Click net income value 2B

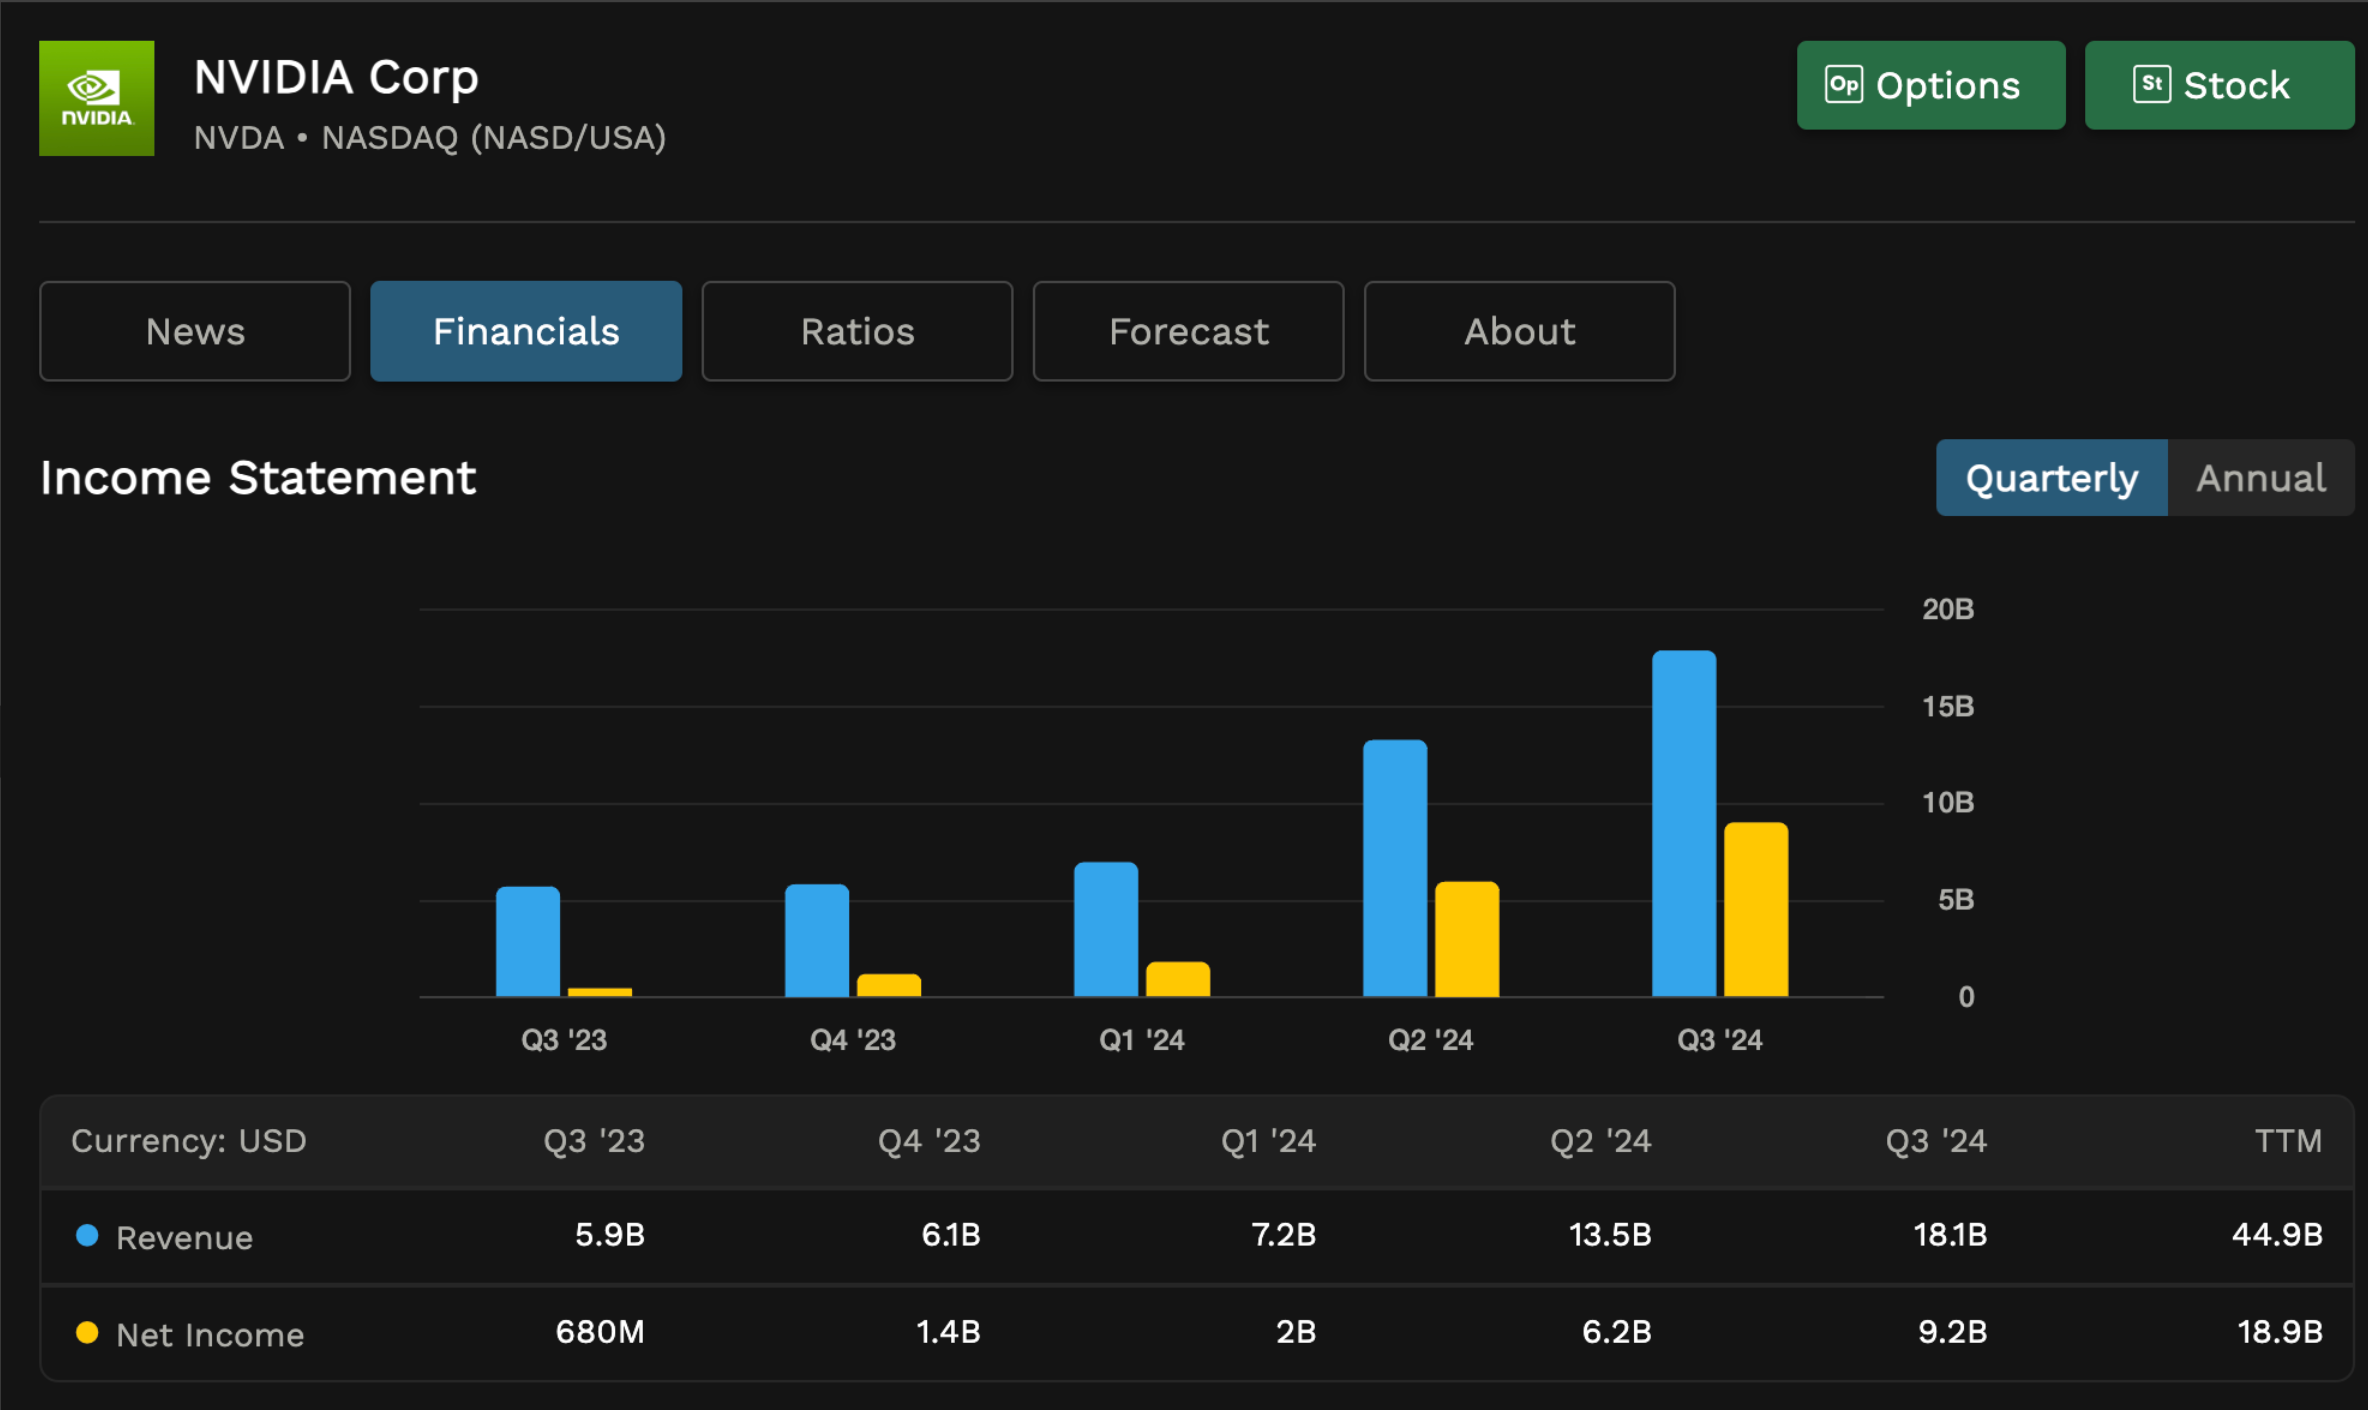click(1296, 1332)
